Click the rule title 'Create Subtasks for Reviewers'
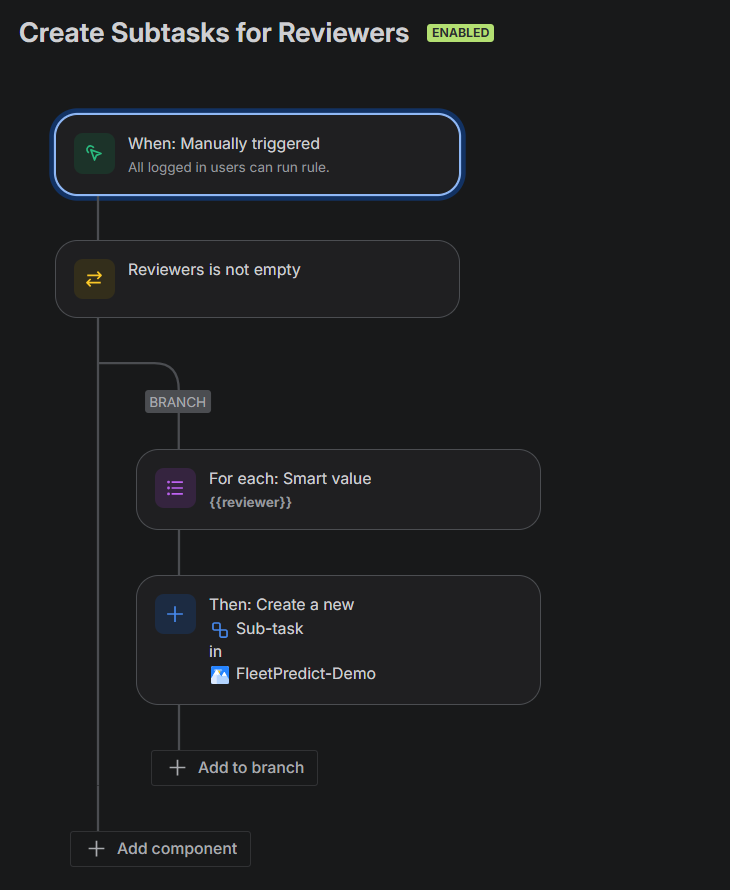 (x=214, y=32)
